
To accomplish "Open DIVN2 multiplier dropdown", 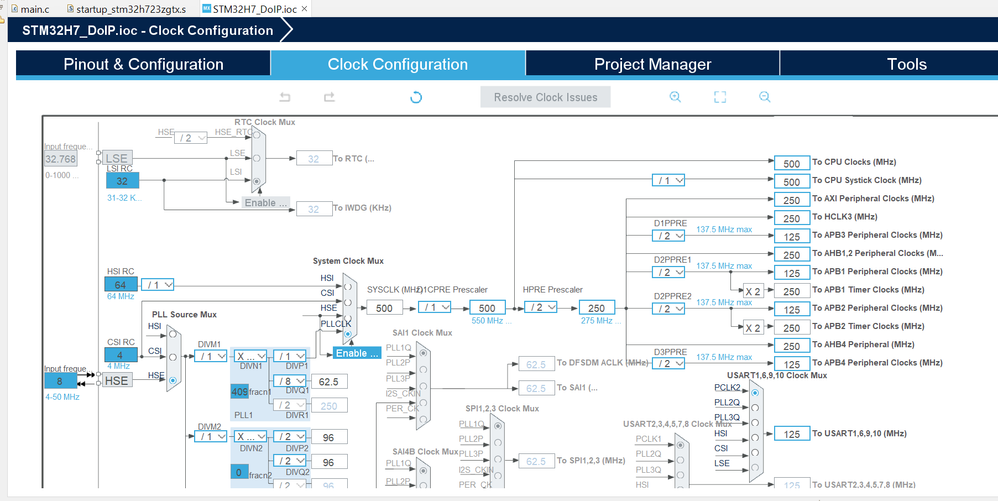I will point(250,436).
